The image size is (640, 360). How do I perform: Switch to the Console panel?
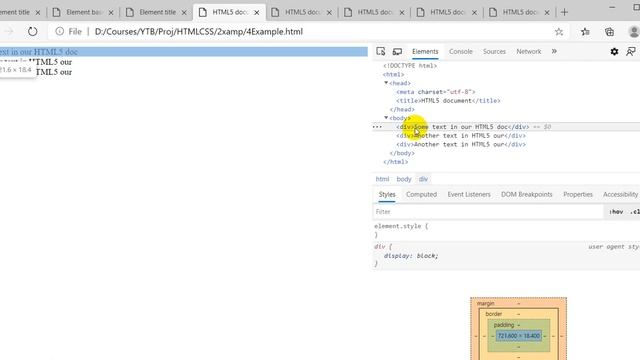(x=461, y=51)
